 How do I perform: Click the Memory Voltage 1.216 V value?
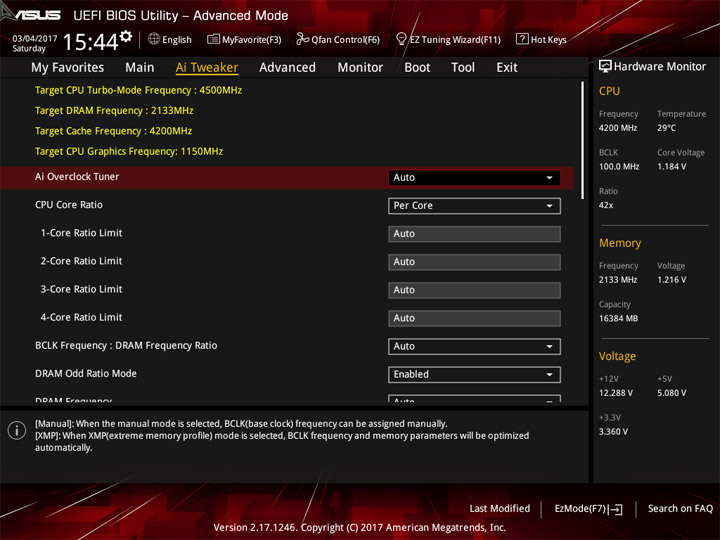click(x=671, y=280)
